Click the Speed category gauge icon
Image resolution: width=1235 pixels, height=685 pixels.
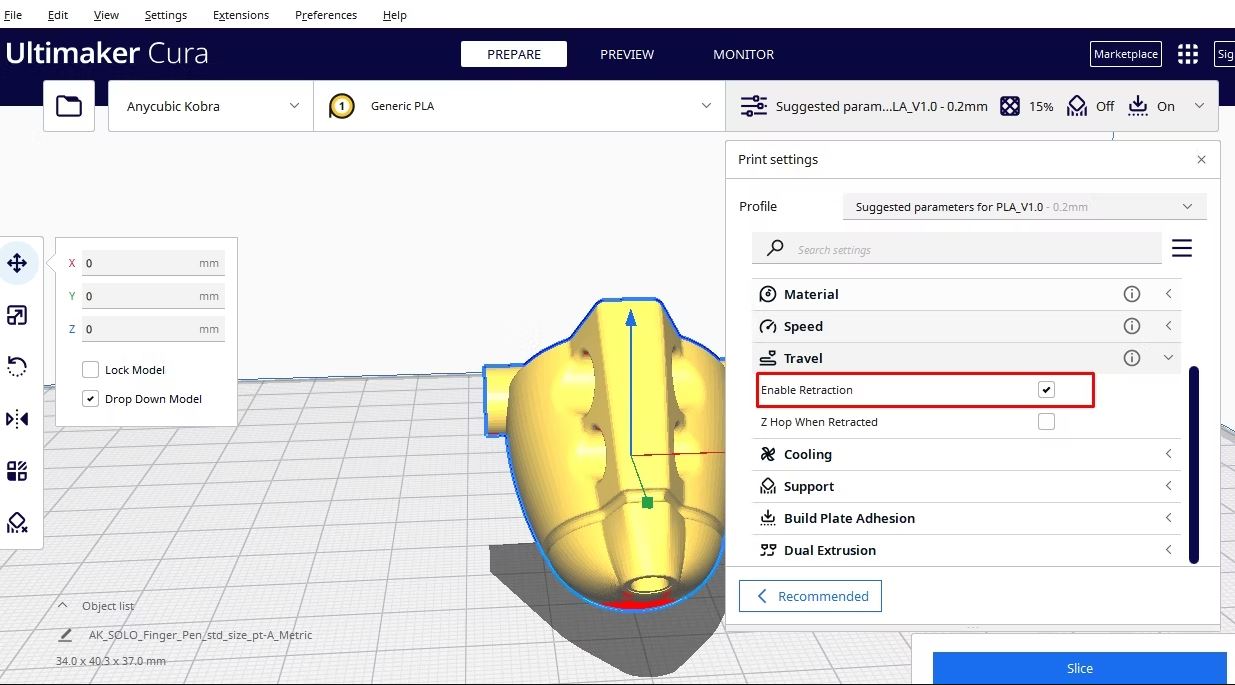[x=768, y=326]
